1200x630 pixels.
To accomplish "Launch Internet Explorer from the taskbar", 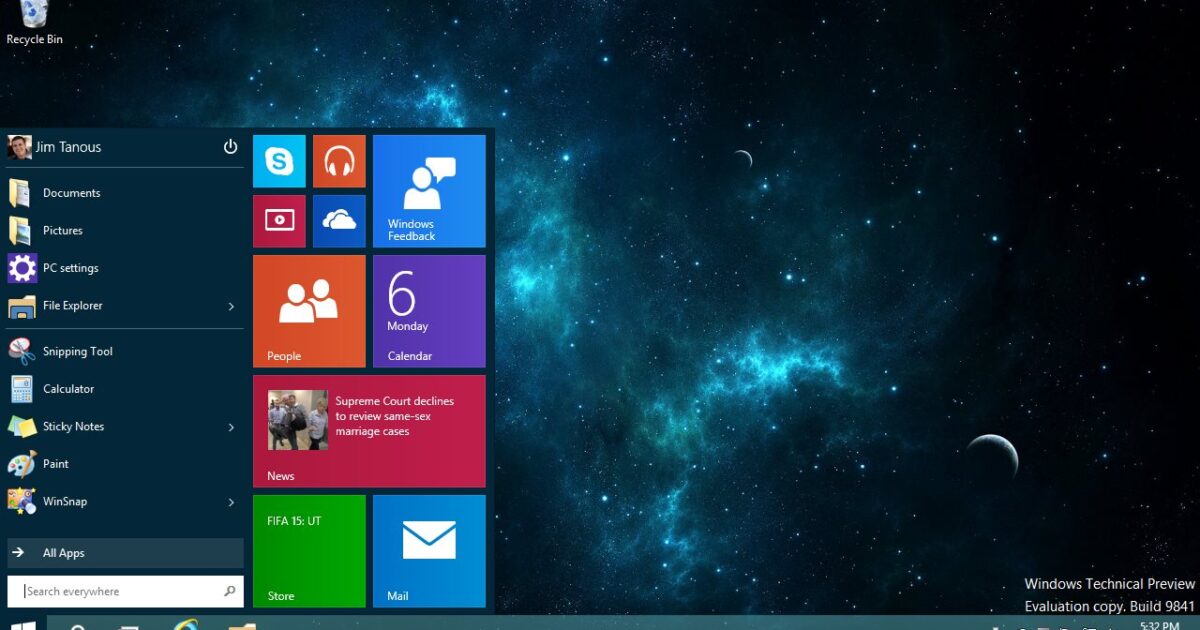I will tap(185, 624).
